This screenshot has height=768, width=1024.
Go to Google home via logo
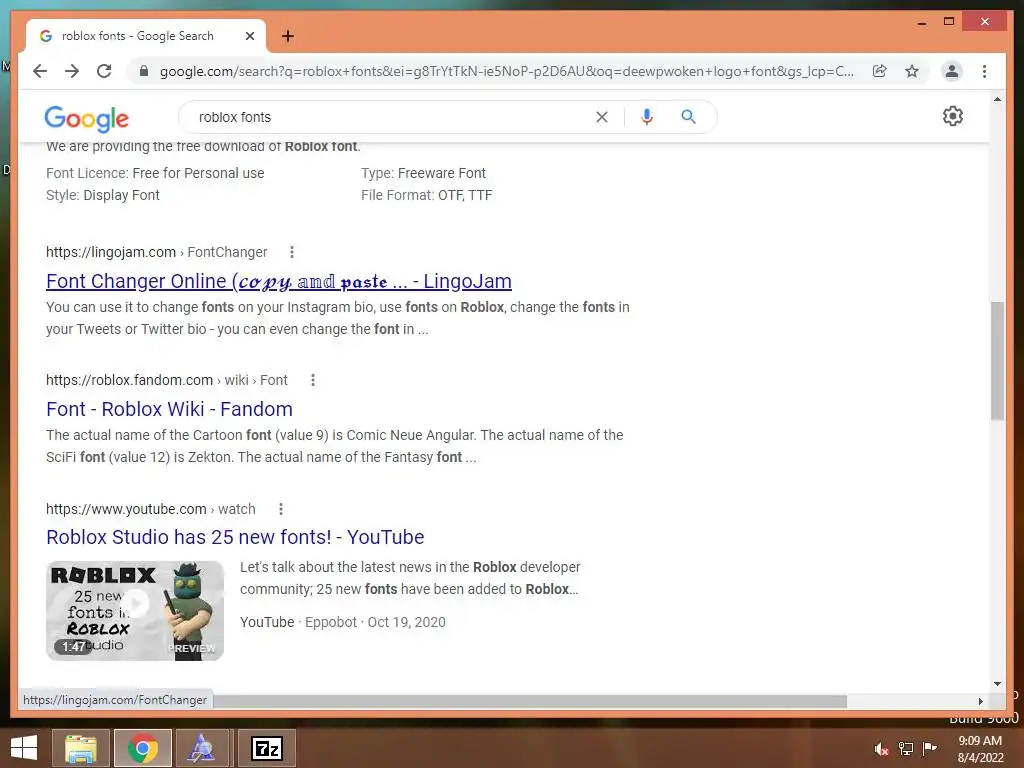(86, 118)
